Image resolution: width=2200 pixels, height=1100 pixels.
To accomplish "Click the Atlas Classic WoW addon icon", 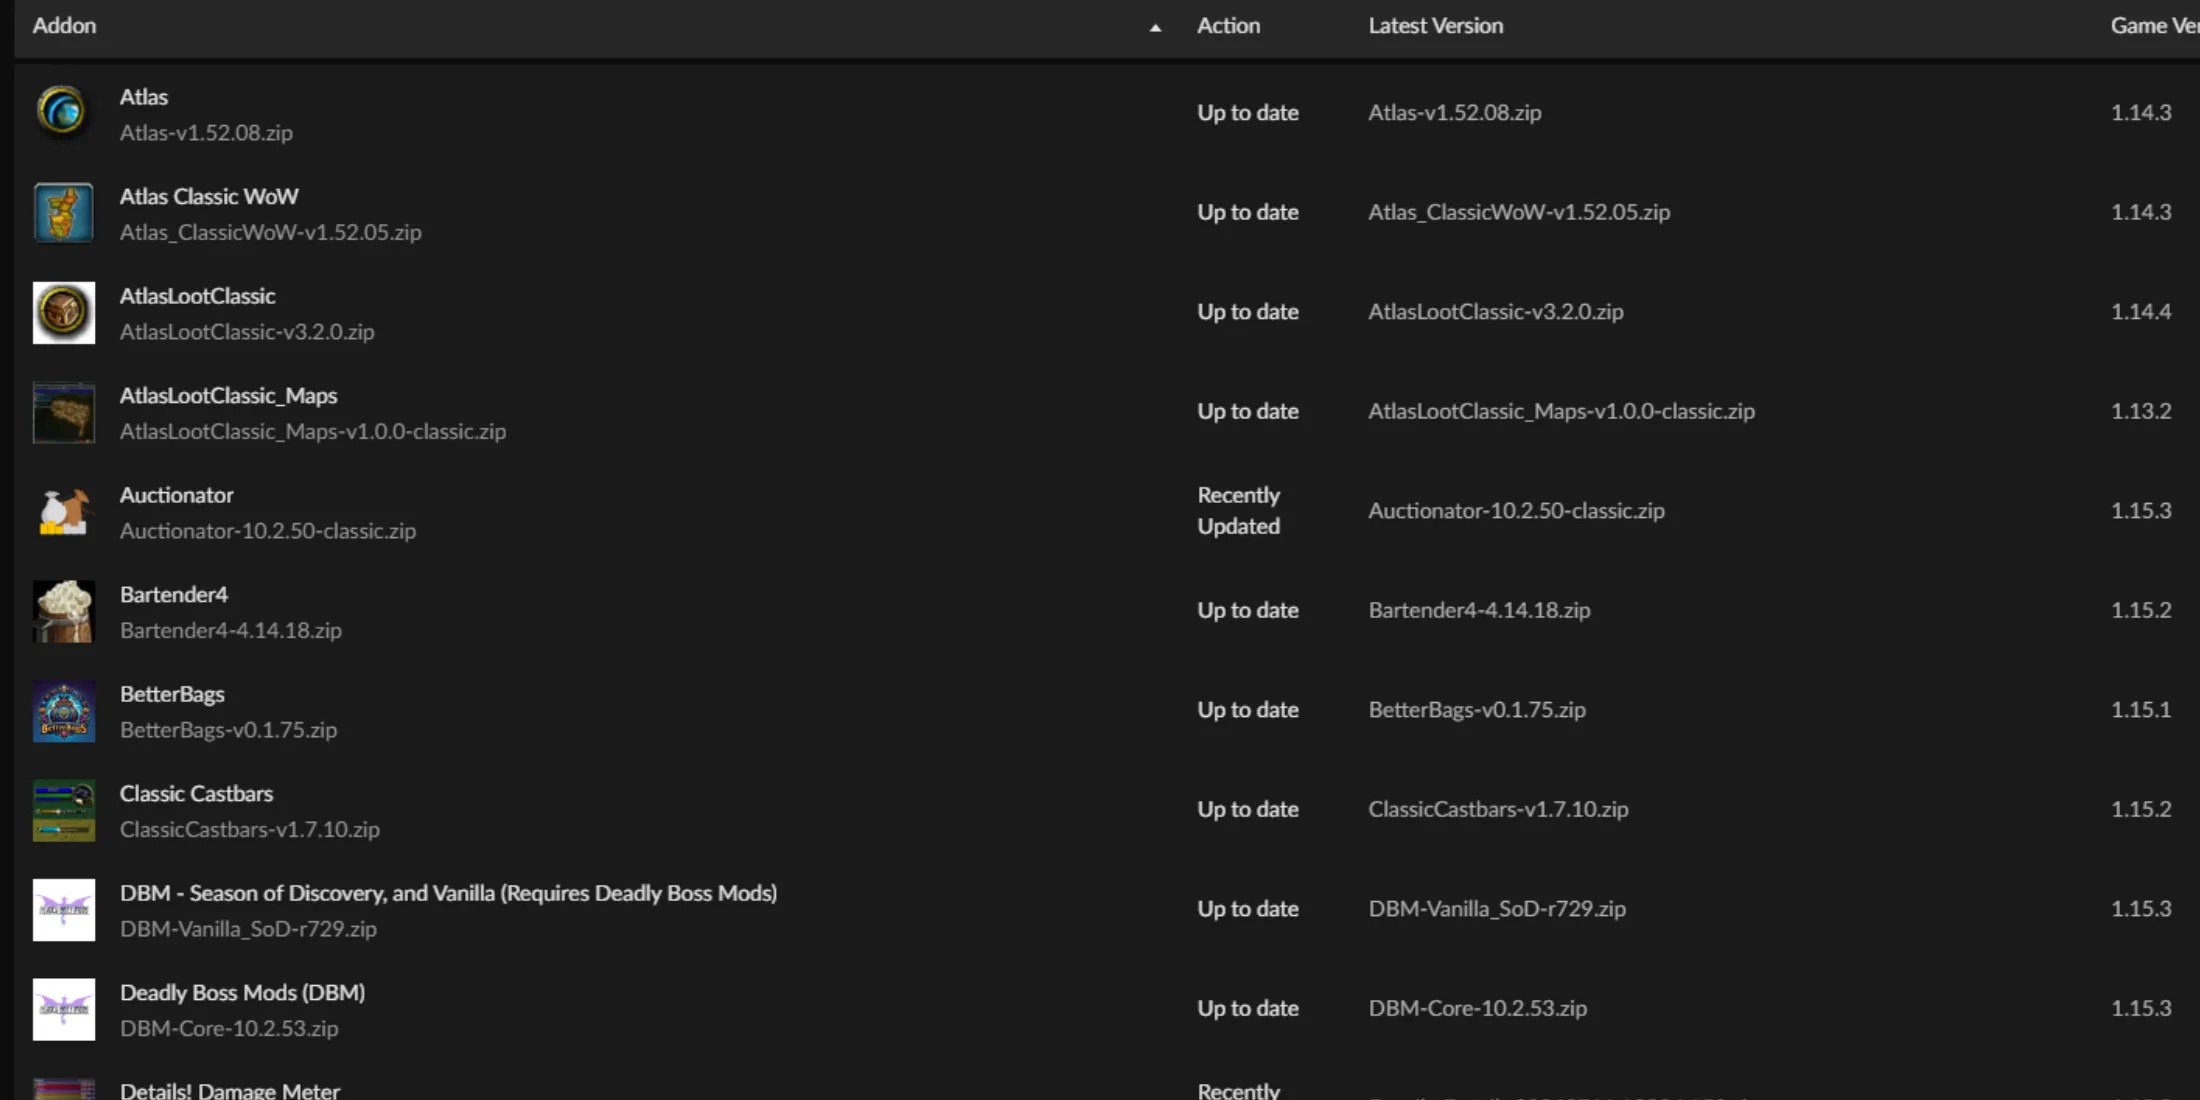I will coord(63,212).
